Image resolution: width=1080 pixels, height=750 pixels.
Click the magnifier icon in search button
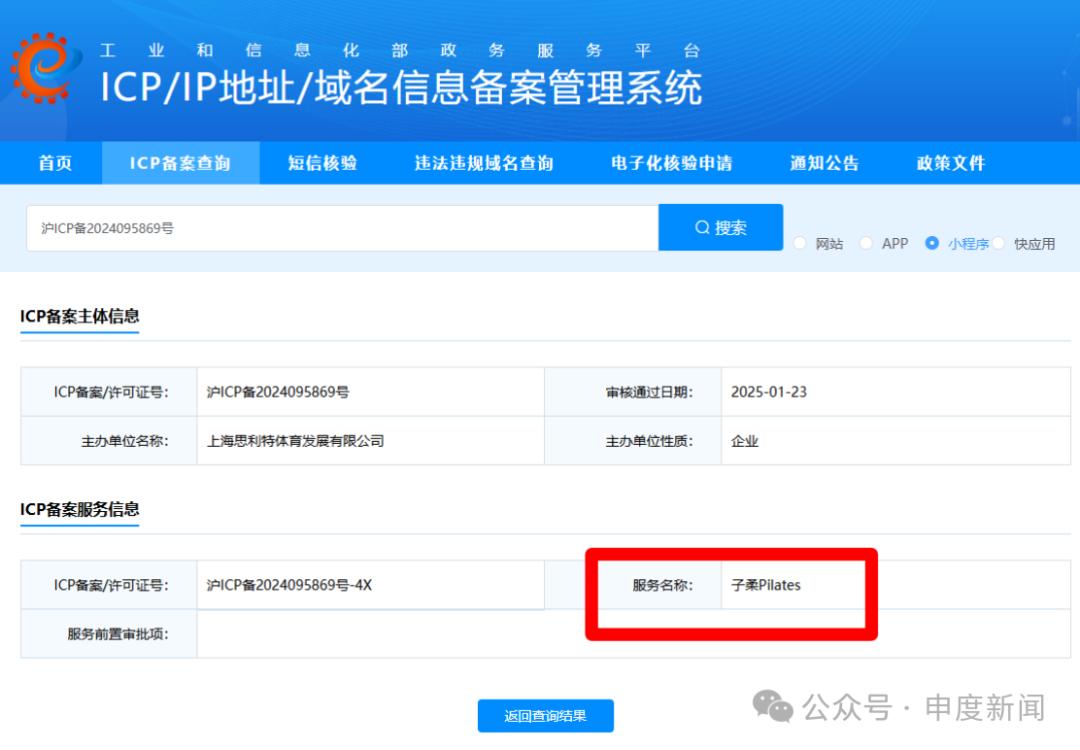tap(702, 228)
